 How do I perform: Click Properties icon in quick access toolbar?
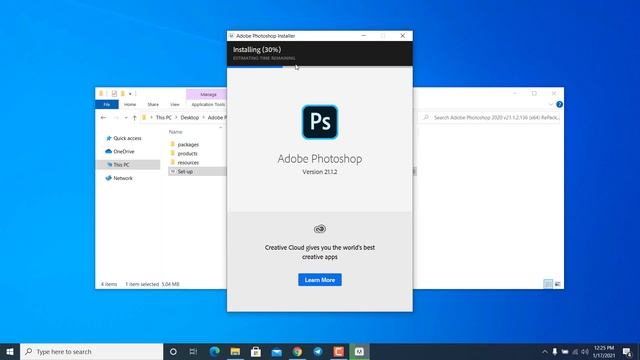(x=114, y=94)
